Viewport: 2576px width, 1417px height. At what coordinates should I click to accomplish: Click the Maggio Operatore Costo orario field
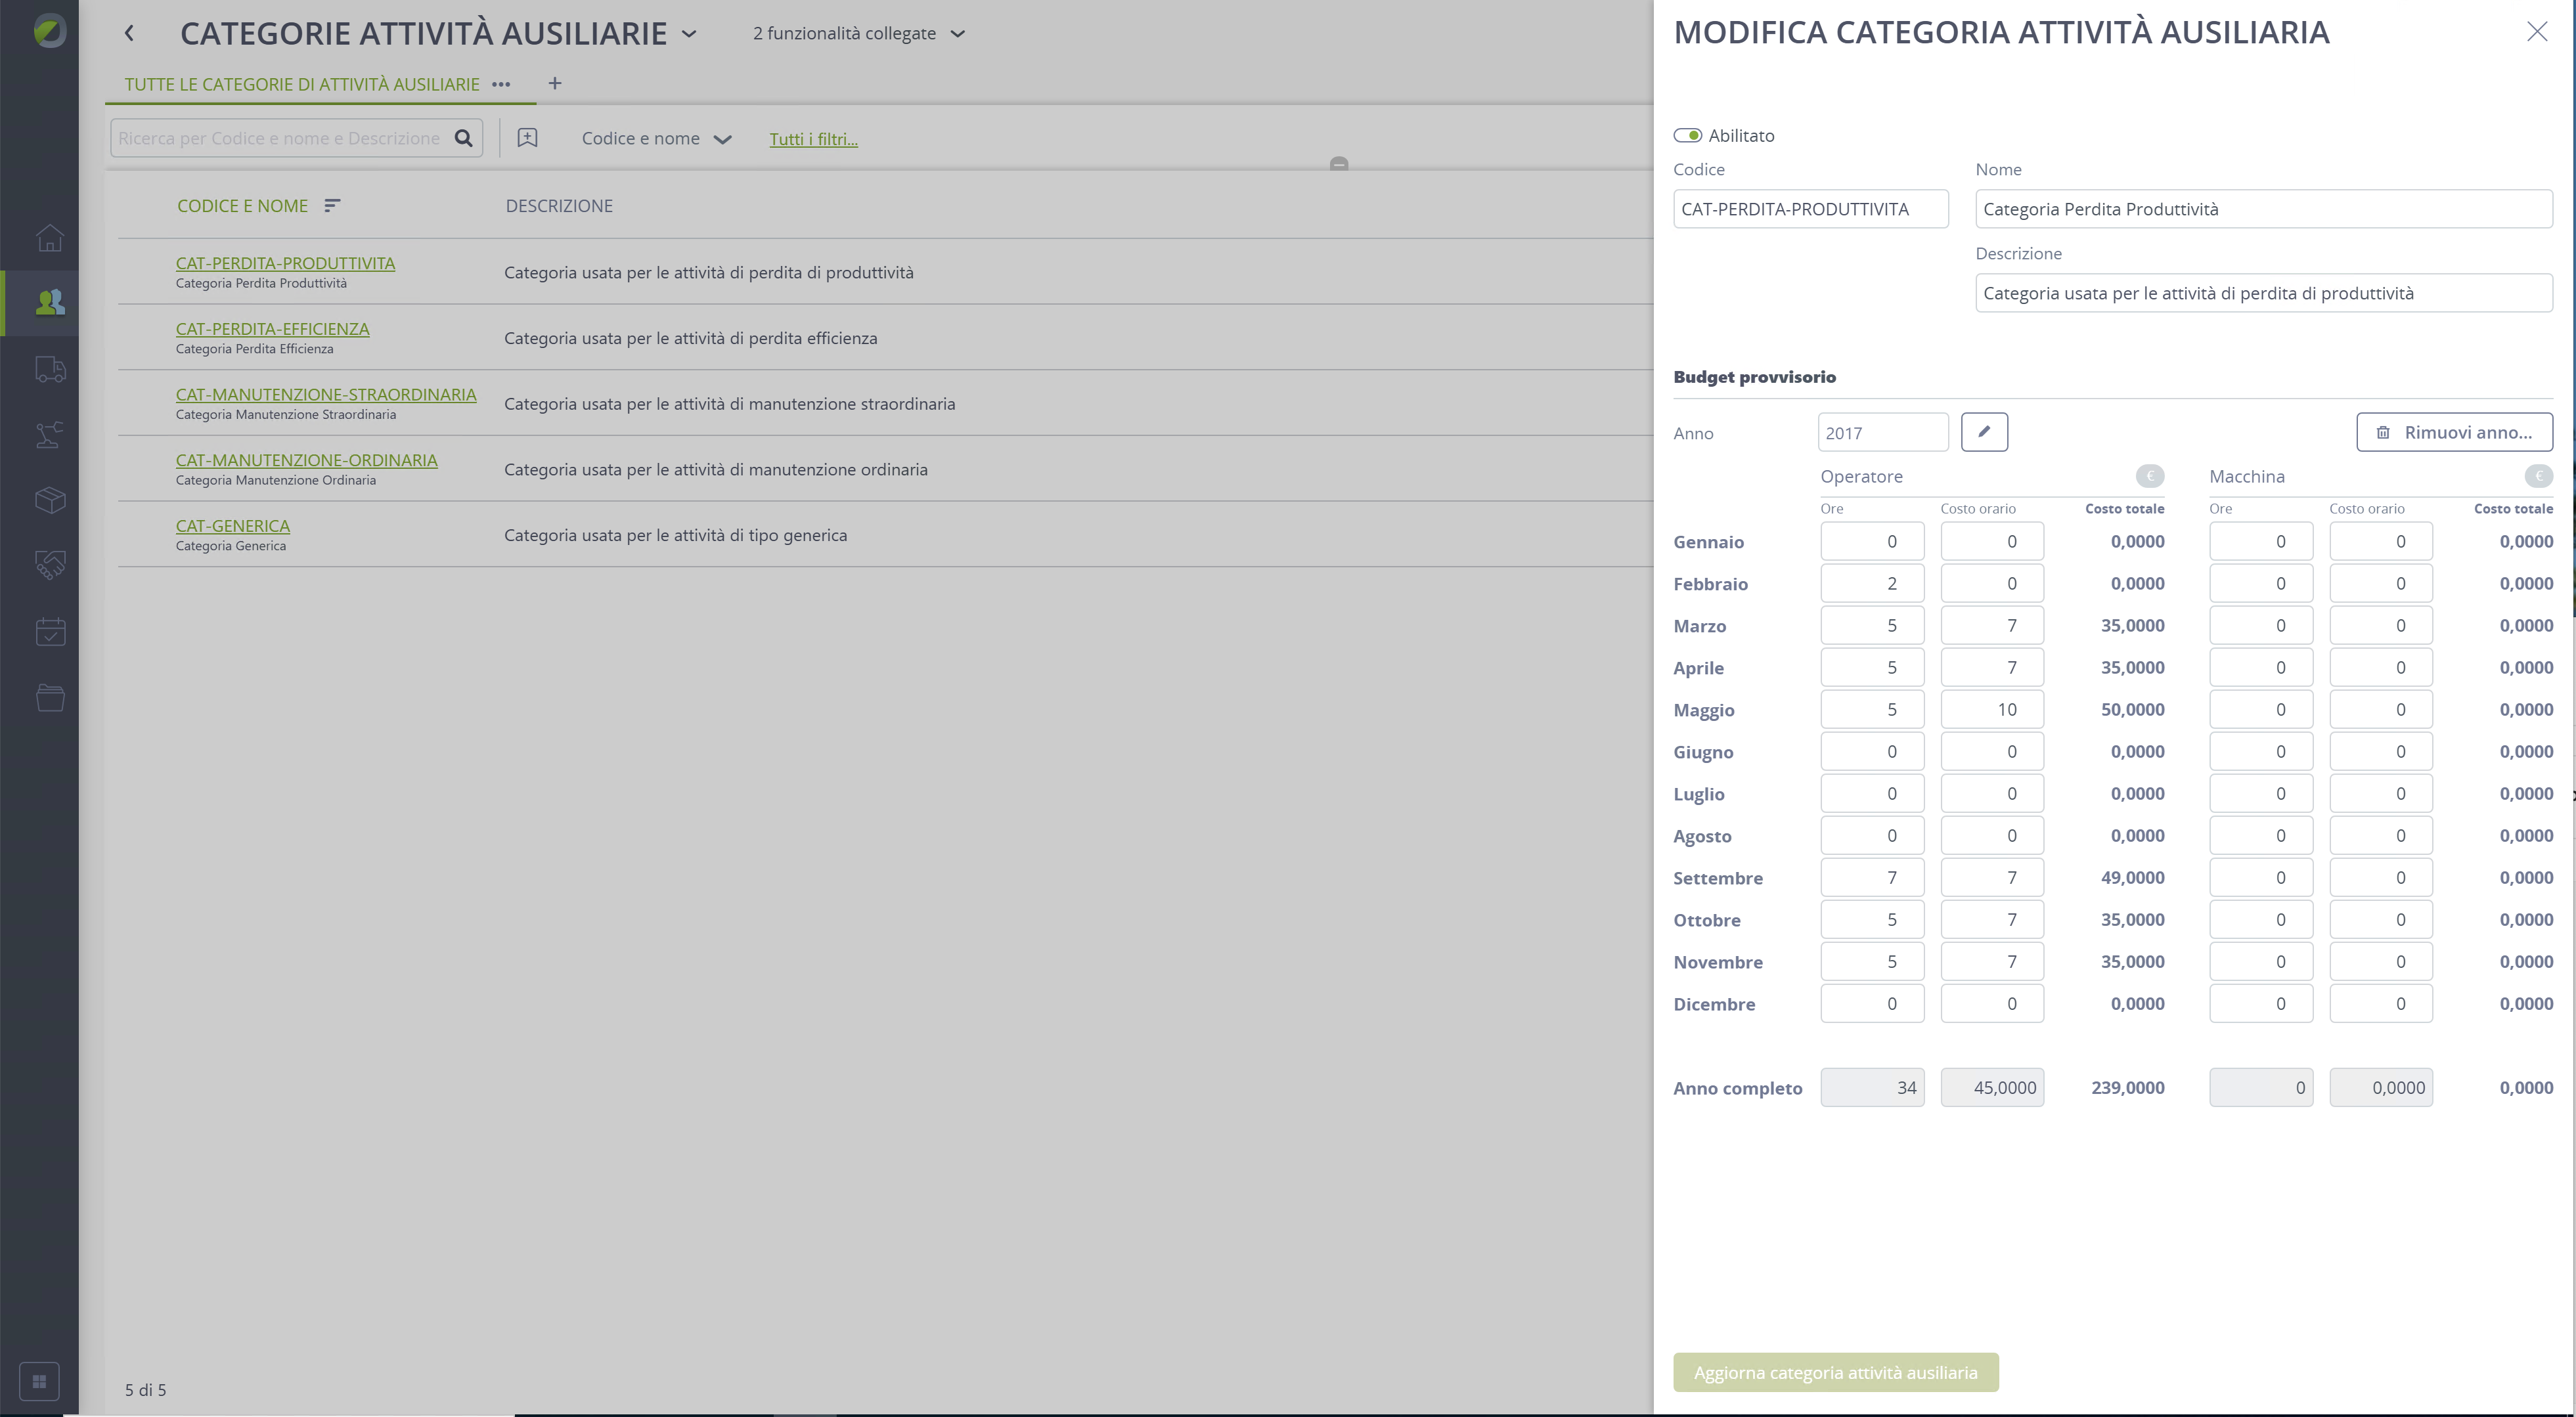tap(1992, 709)
